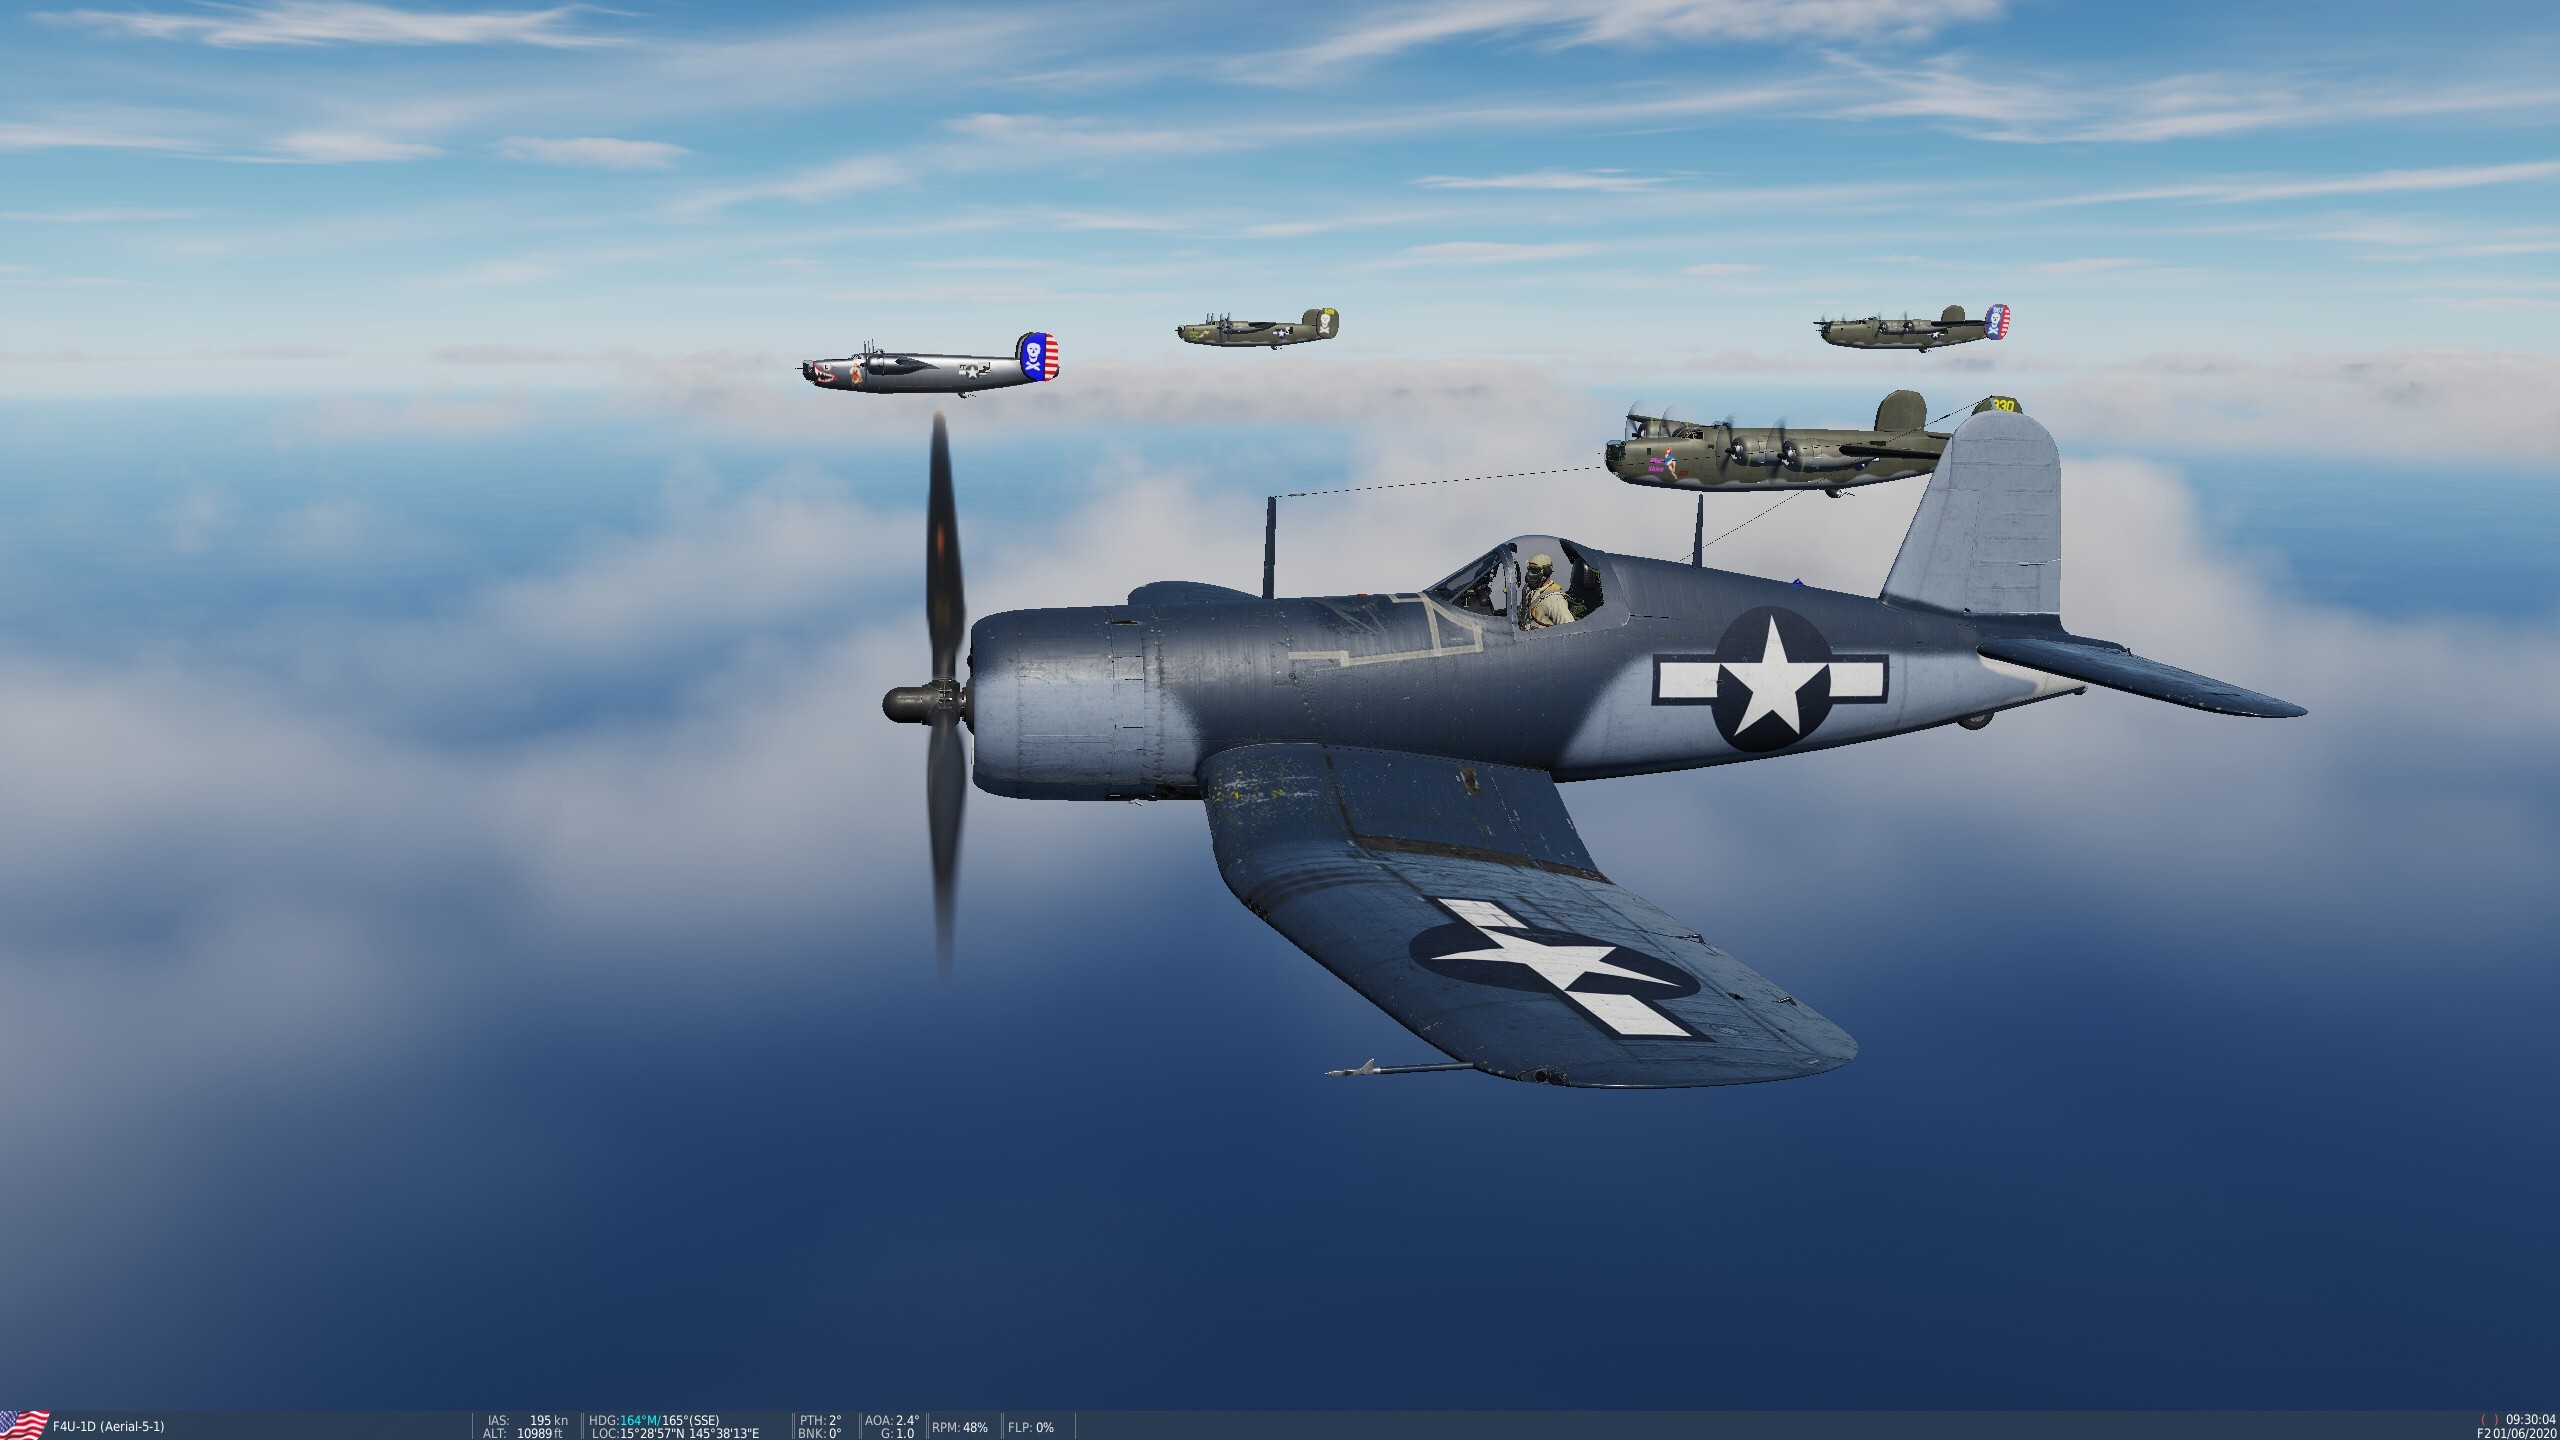Click the G 1.0 load readout
The image size is (2560, 1440).
[x=898, y=1433]
